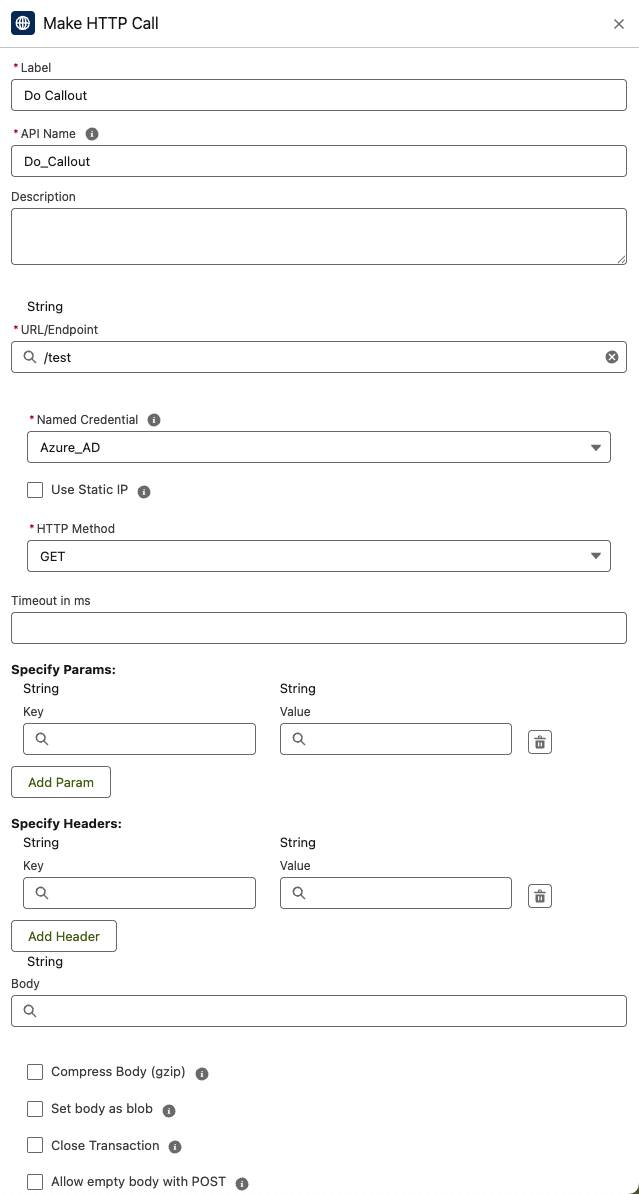The height and width of the screenshot is (1194, 639).
Task: Clear the URL/Endpoint field text
Action: coord(612,357)
